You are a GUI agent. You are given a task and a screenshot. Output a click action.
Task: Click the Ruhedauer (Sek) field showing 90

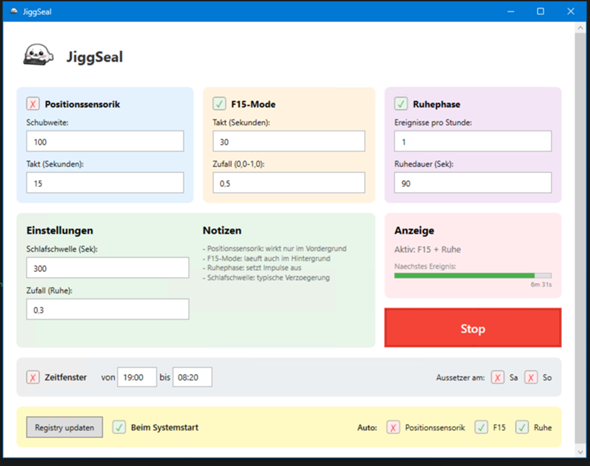[473, 183]
